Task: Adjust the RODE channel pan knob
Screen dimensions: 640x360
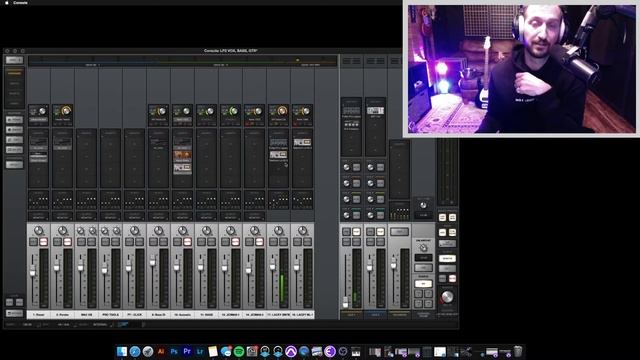Action: pos(207,231)
